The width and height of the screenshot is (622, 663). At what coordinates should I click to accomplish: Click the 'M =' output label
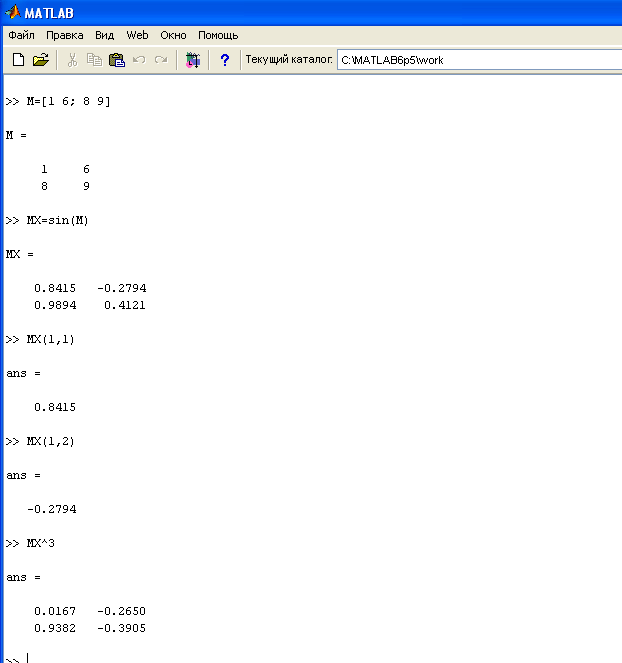pyautogui.click(x=16, y=135)
